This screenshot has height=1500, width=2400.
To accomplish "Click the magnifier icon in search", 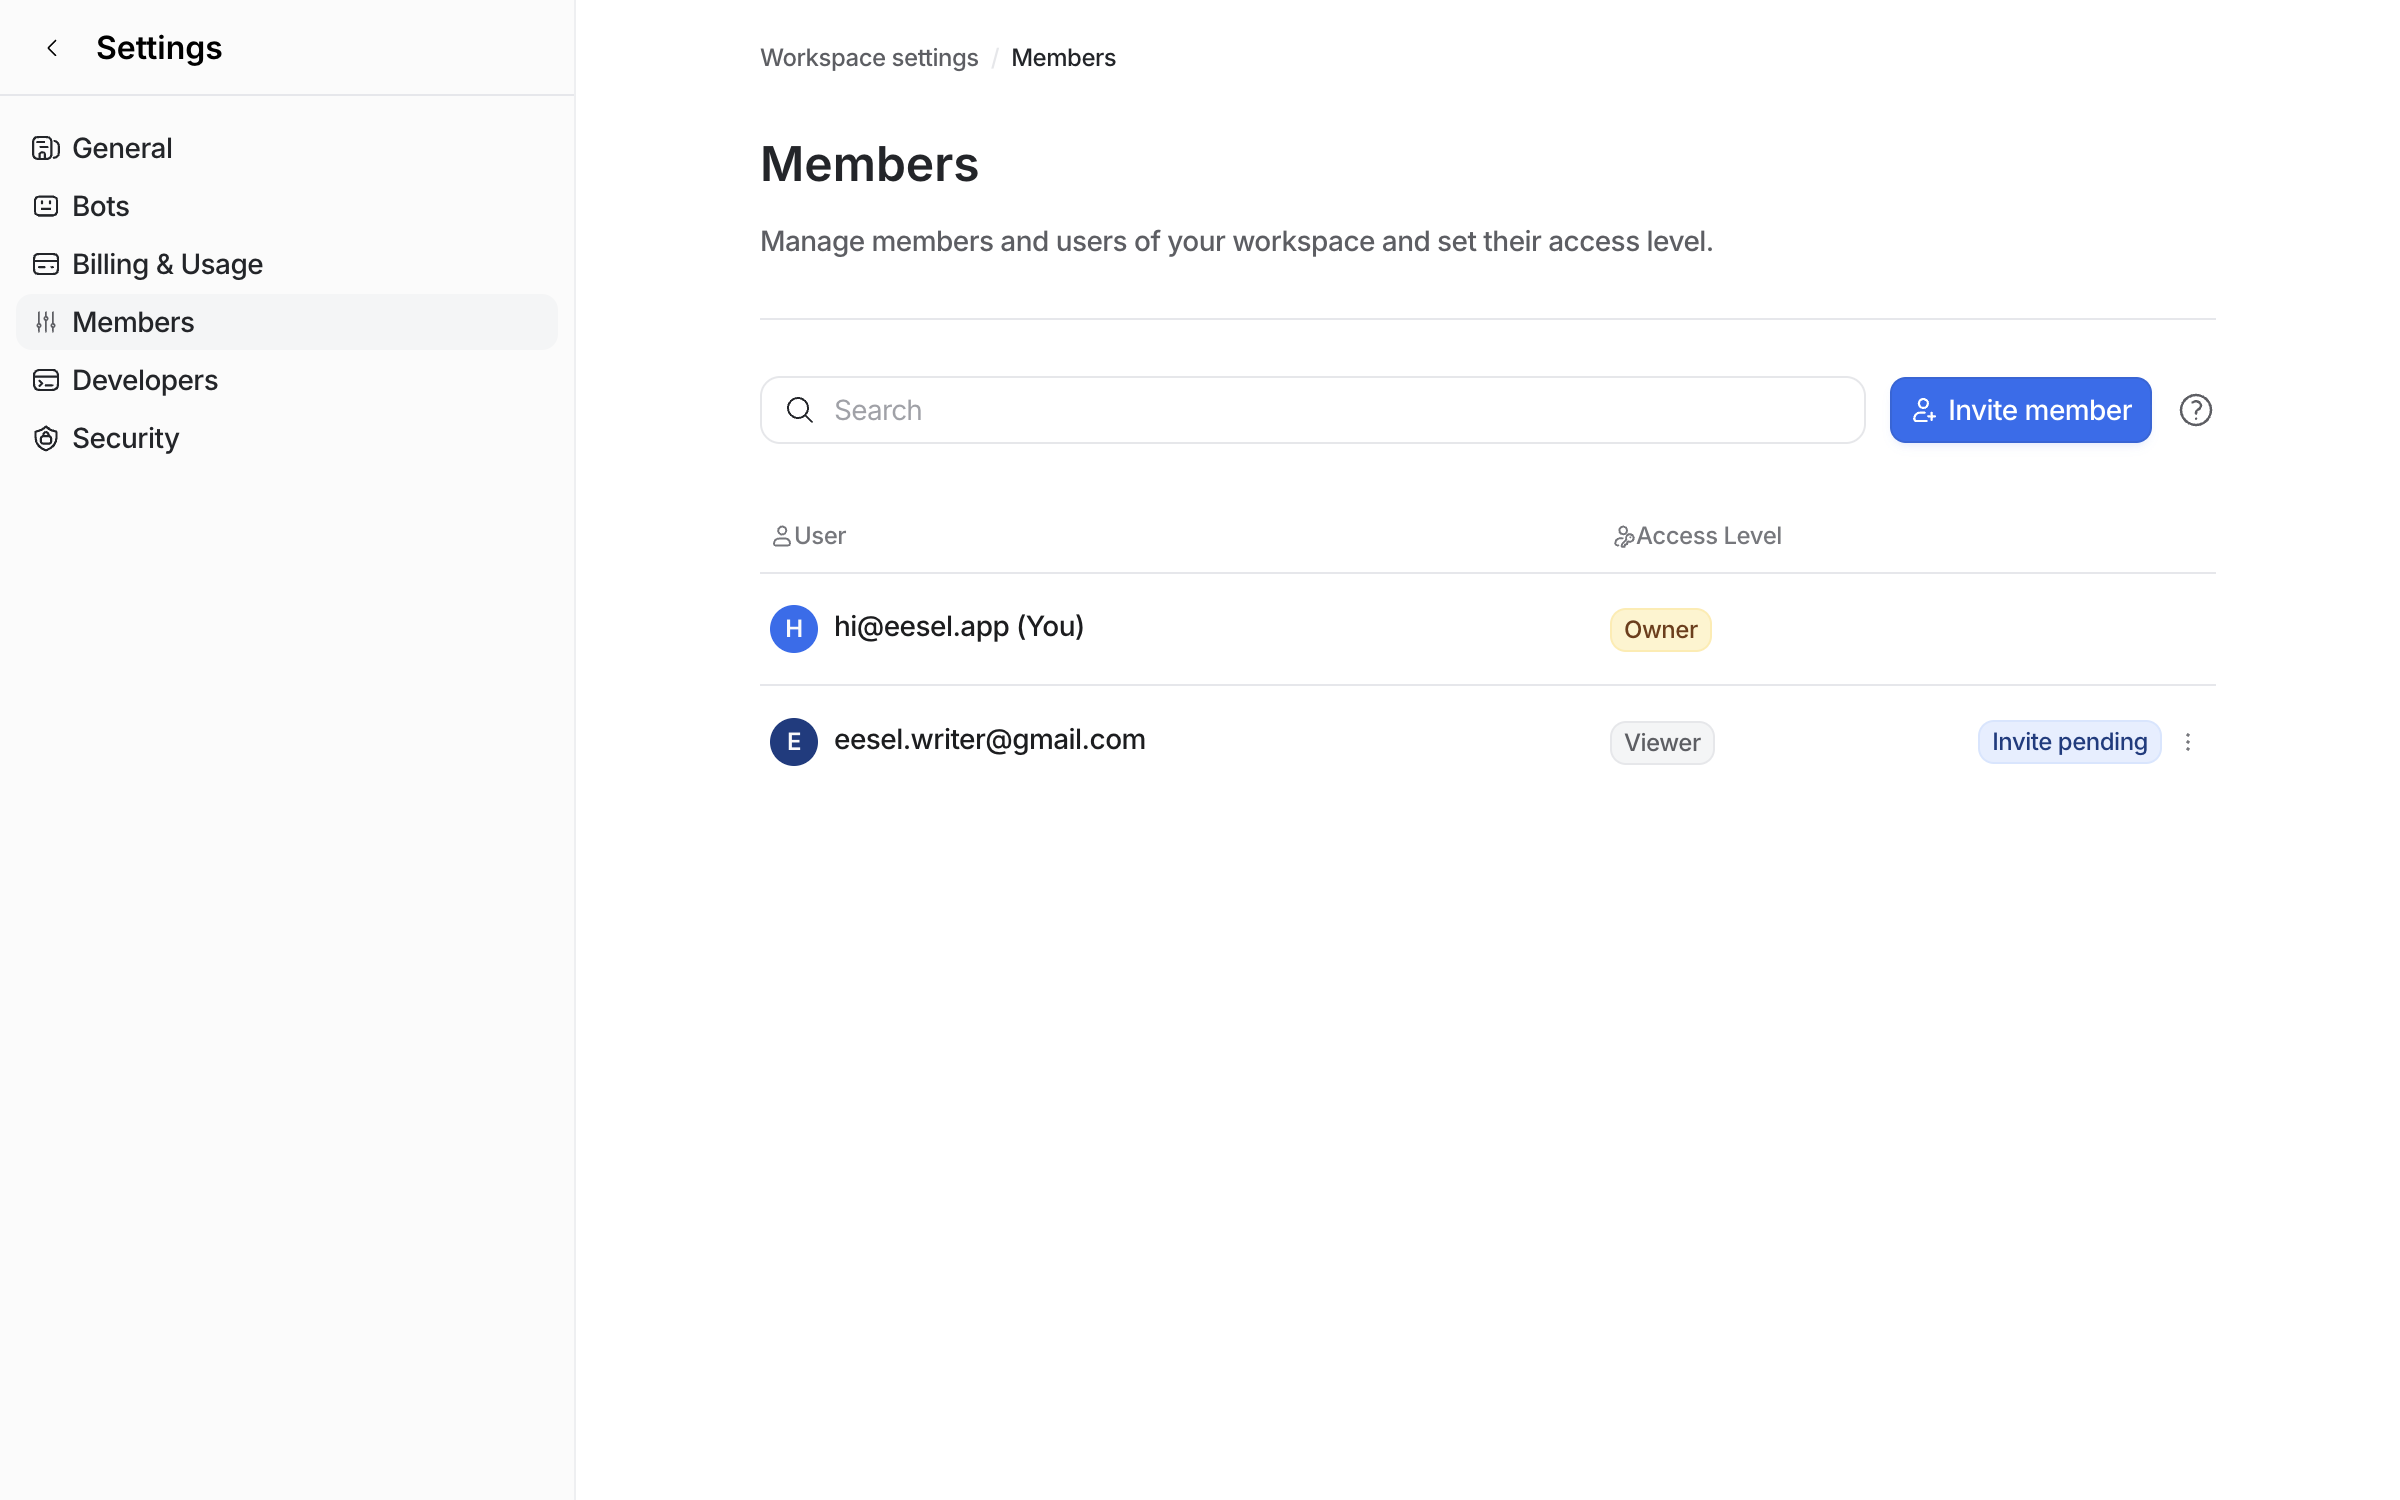I will tap(799, 410).
